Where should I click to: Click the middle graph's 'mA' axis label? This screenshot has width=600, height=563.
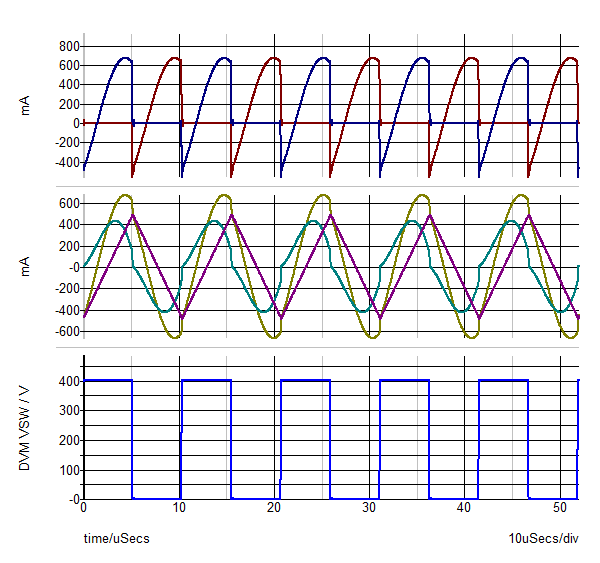[x=27, y=267]
